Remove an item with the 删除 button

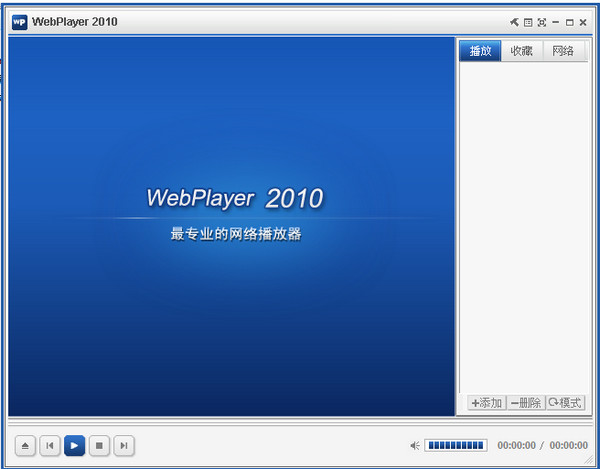tap(526, 403)
